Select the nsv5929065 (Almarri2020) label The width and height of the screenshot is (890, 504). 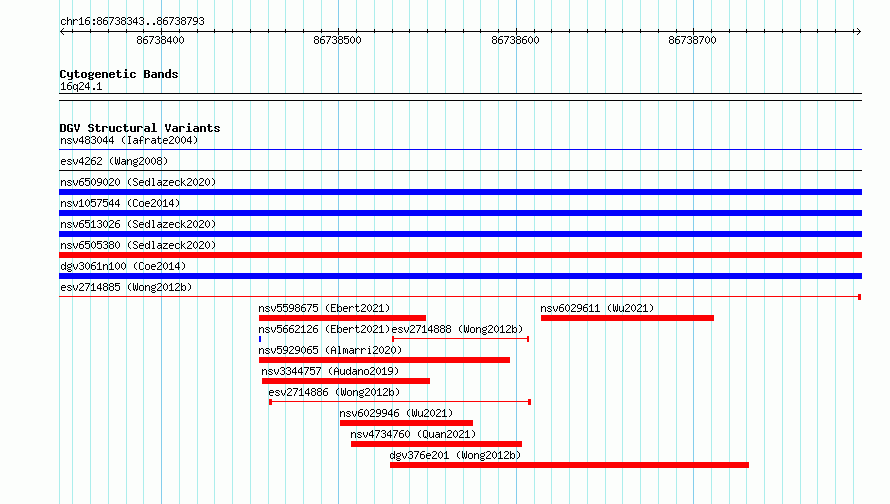tap(330, 350)
